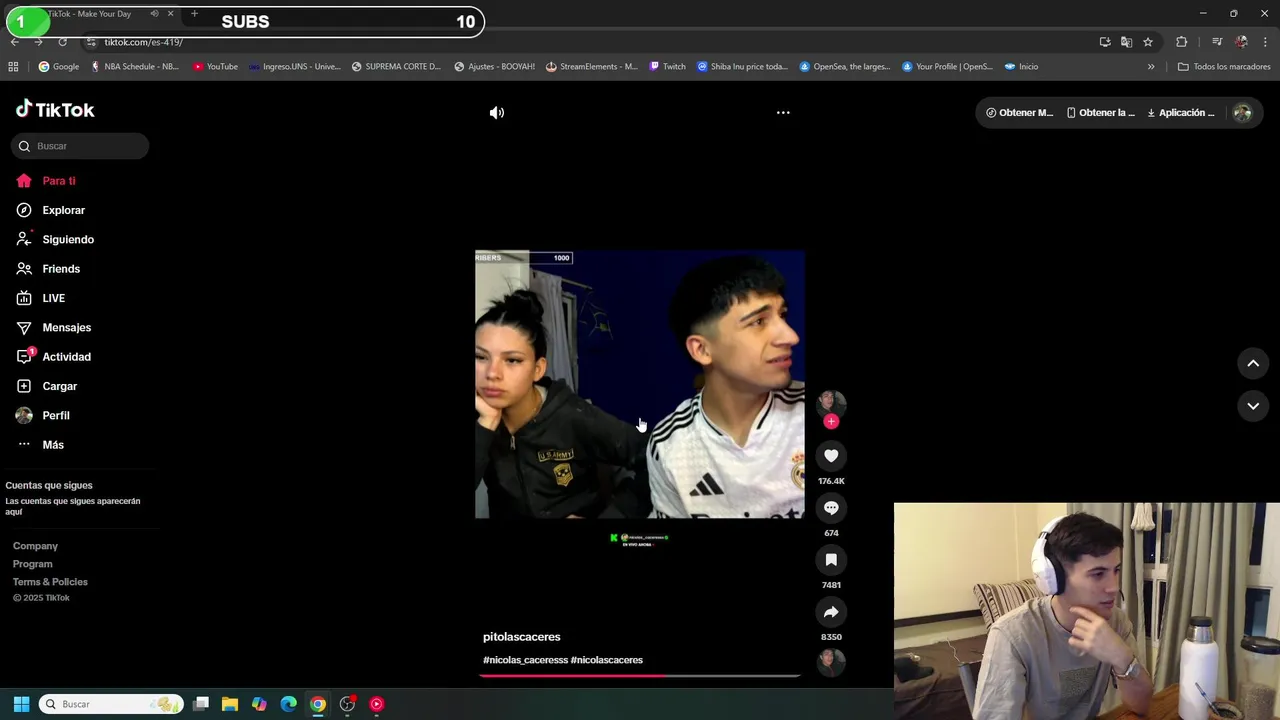The width and height of the screenshot is (1280, 720).
Task: Open the pitolascaceres username link
Action: (522, 637)
